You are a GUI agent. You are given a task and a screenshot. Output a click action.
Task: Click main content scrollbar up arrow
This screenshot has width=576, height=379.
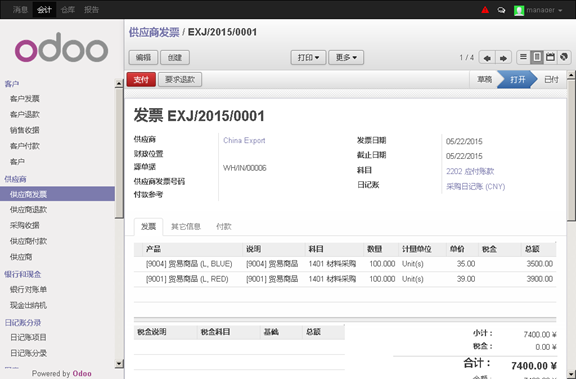tap(571, 75)
